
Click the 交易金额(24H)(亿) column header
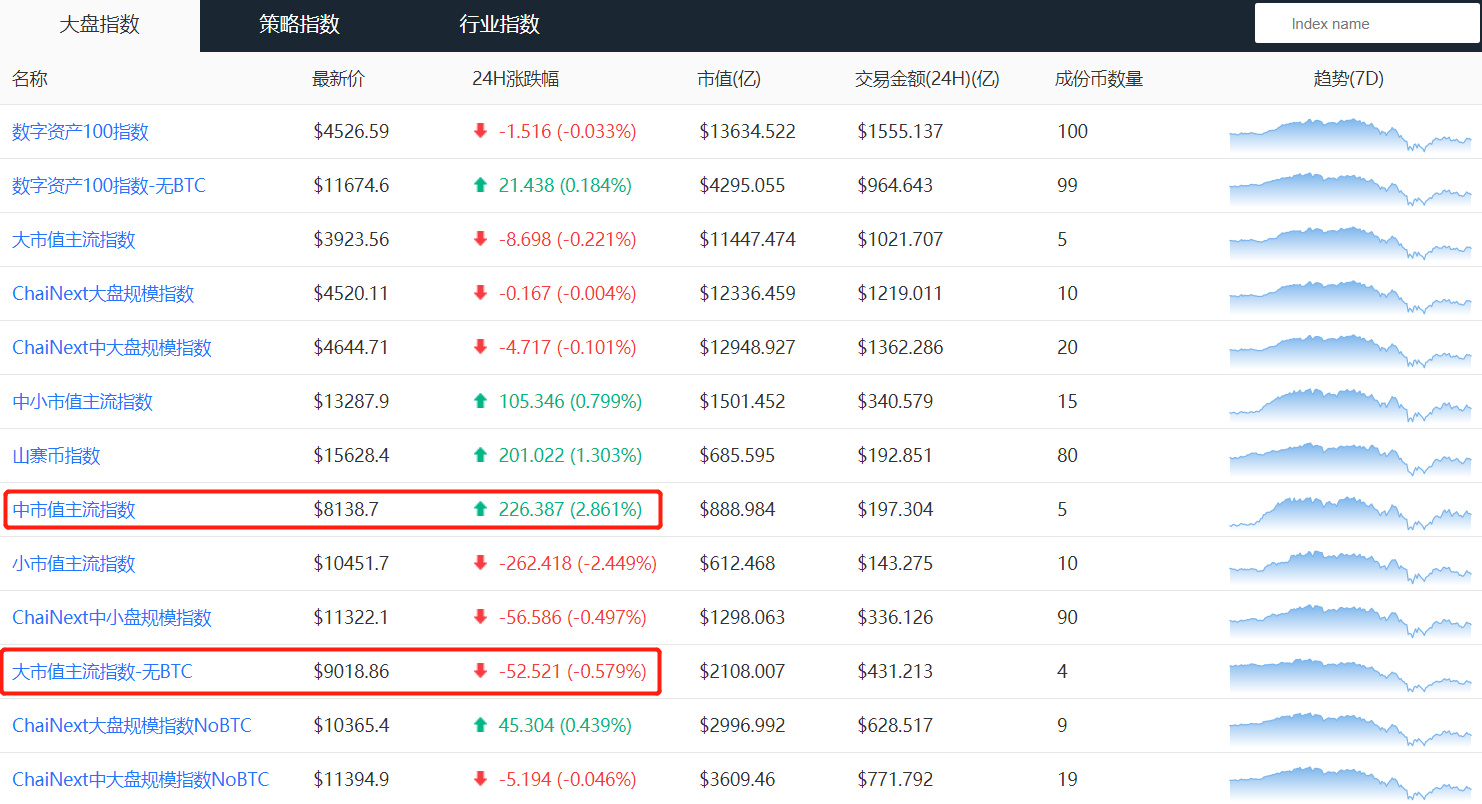point(927,79)
